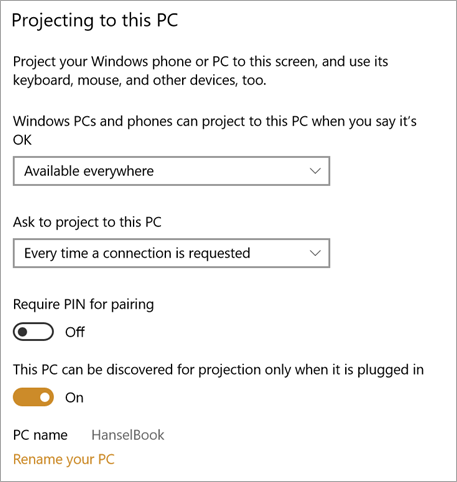Click the chevron arrow in Available everywhere box
Viewport: 457px width, 482px height.
tap(315, 171)
